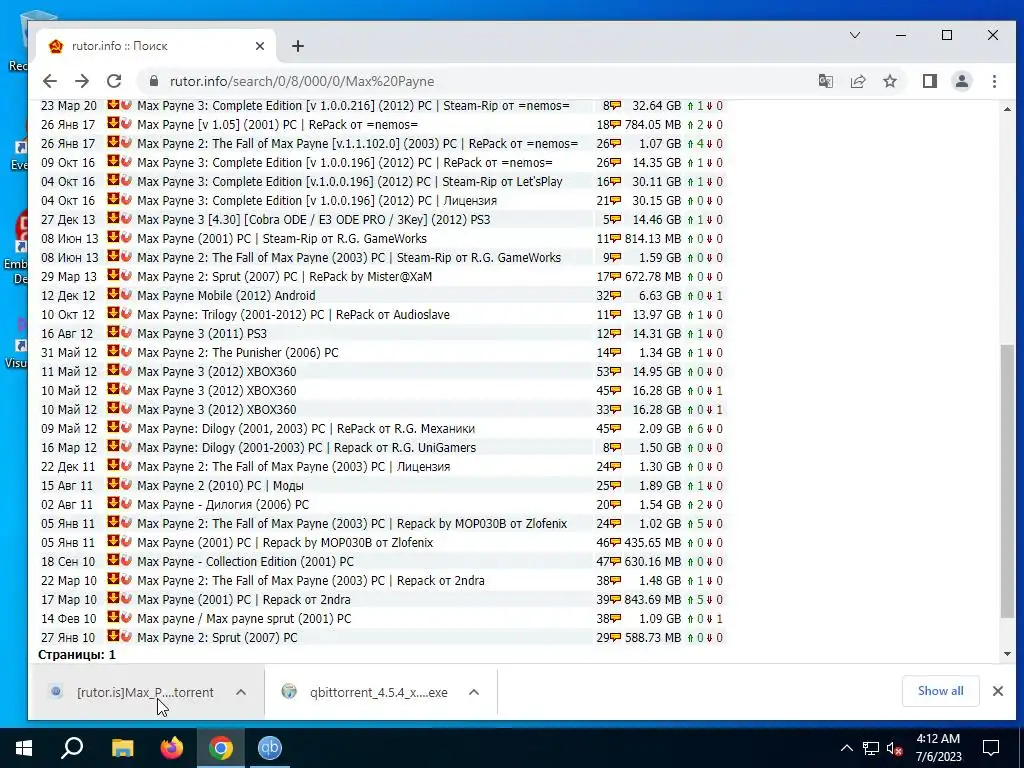Open magnet link for Max Payne Mobile Android
The width and height of the screenshot is (1024, 768).
[x=126, y=295]
